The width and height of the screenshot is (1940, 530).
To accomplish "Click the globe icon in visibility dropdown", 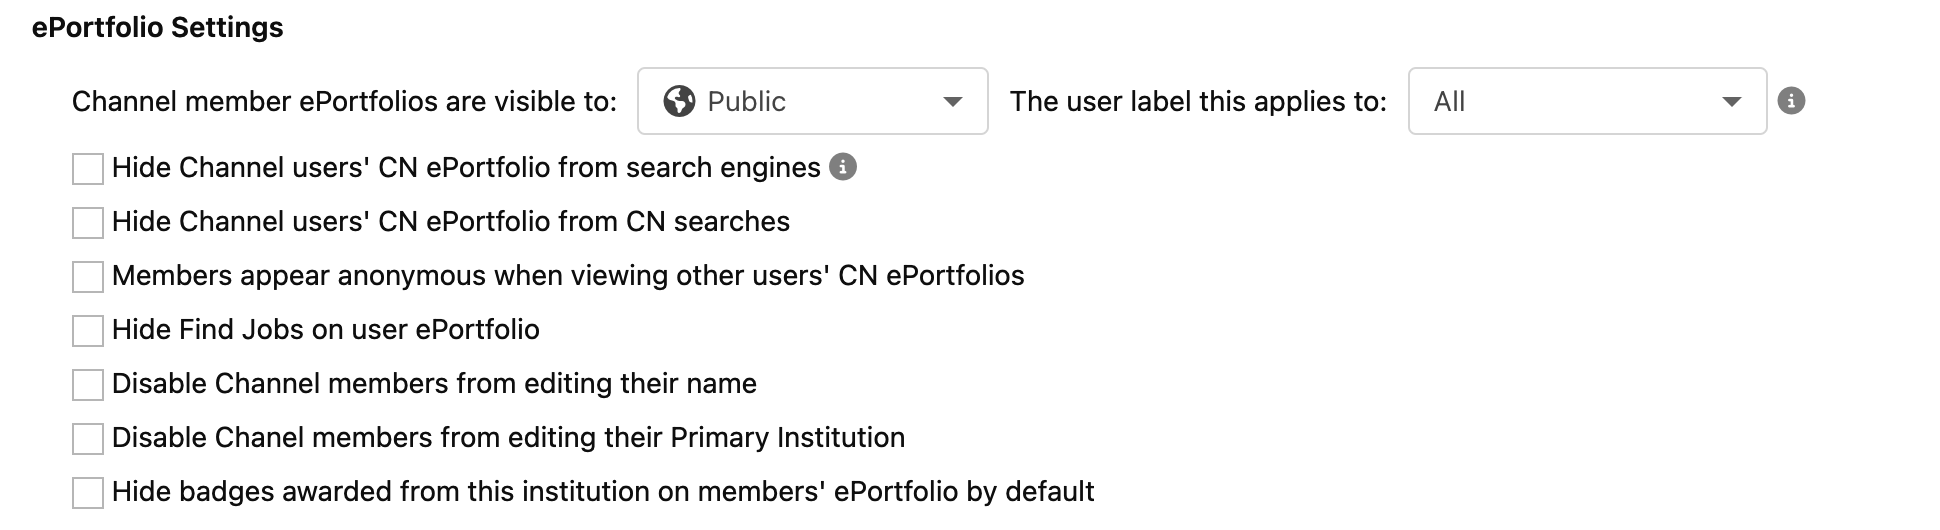I will point(679,101).
